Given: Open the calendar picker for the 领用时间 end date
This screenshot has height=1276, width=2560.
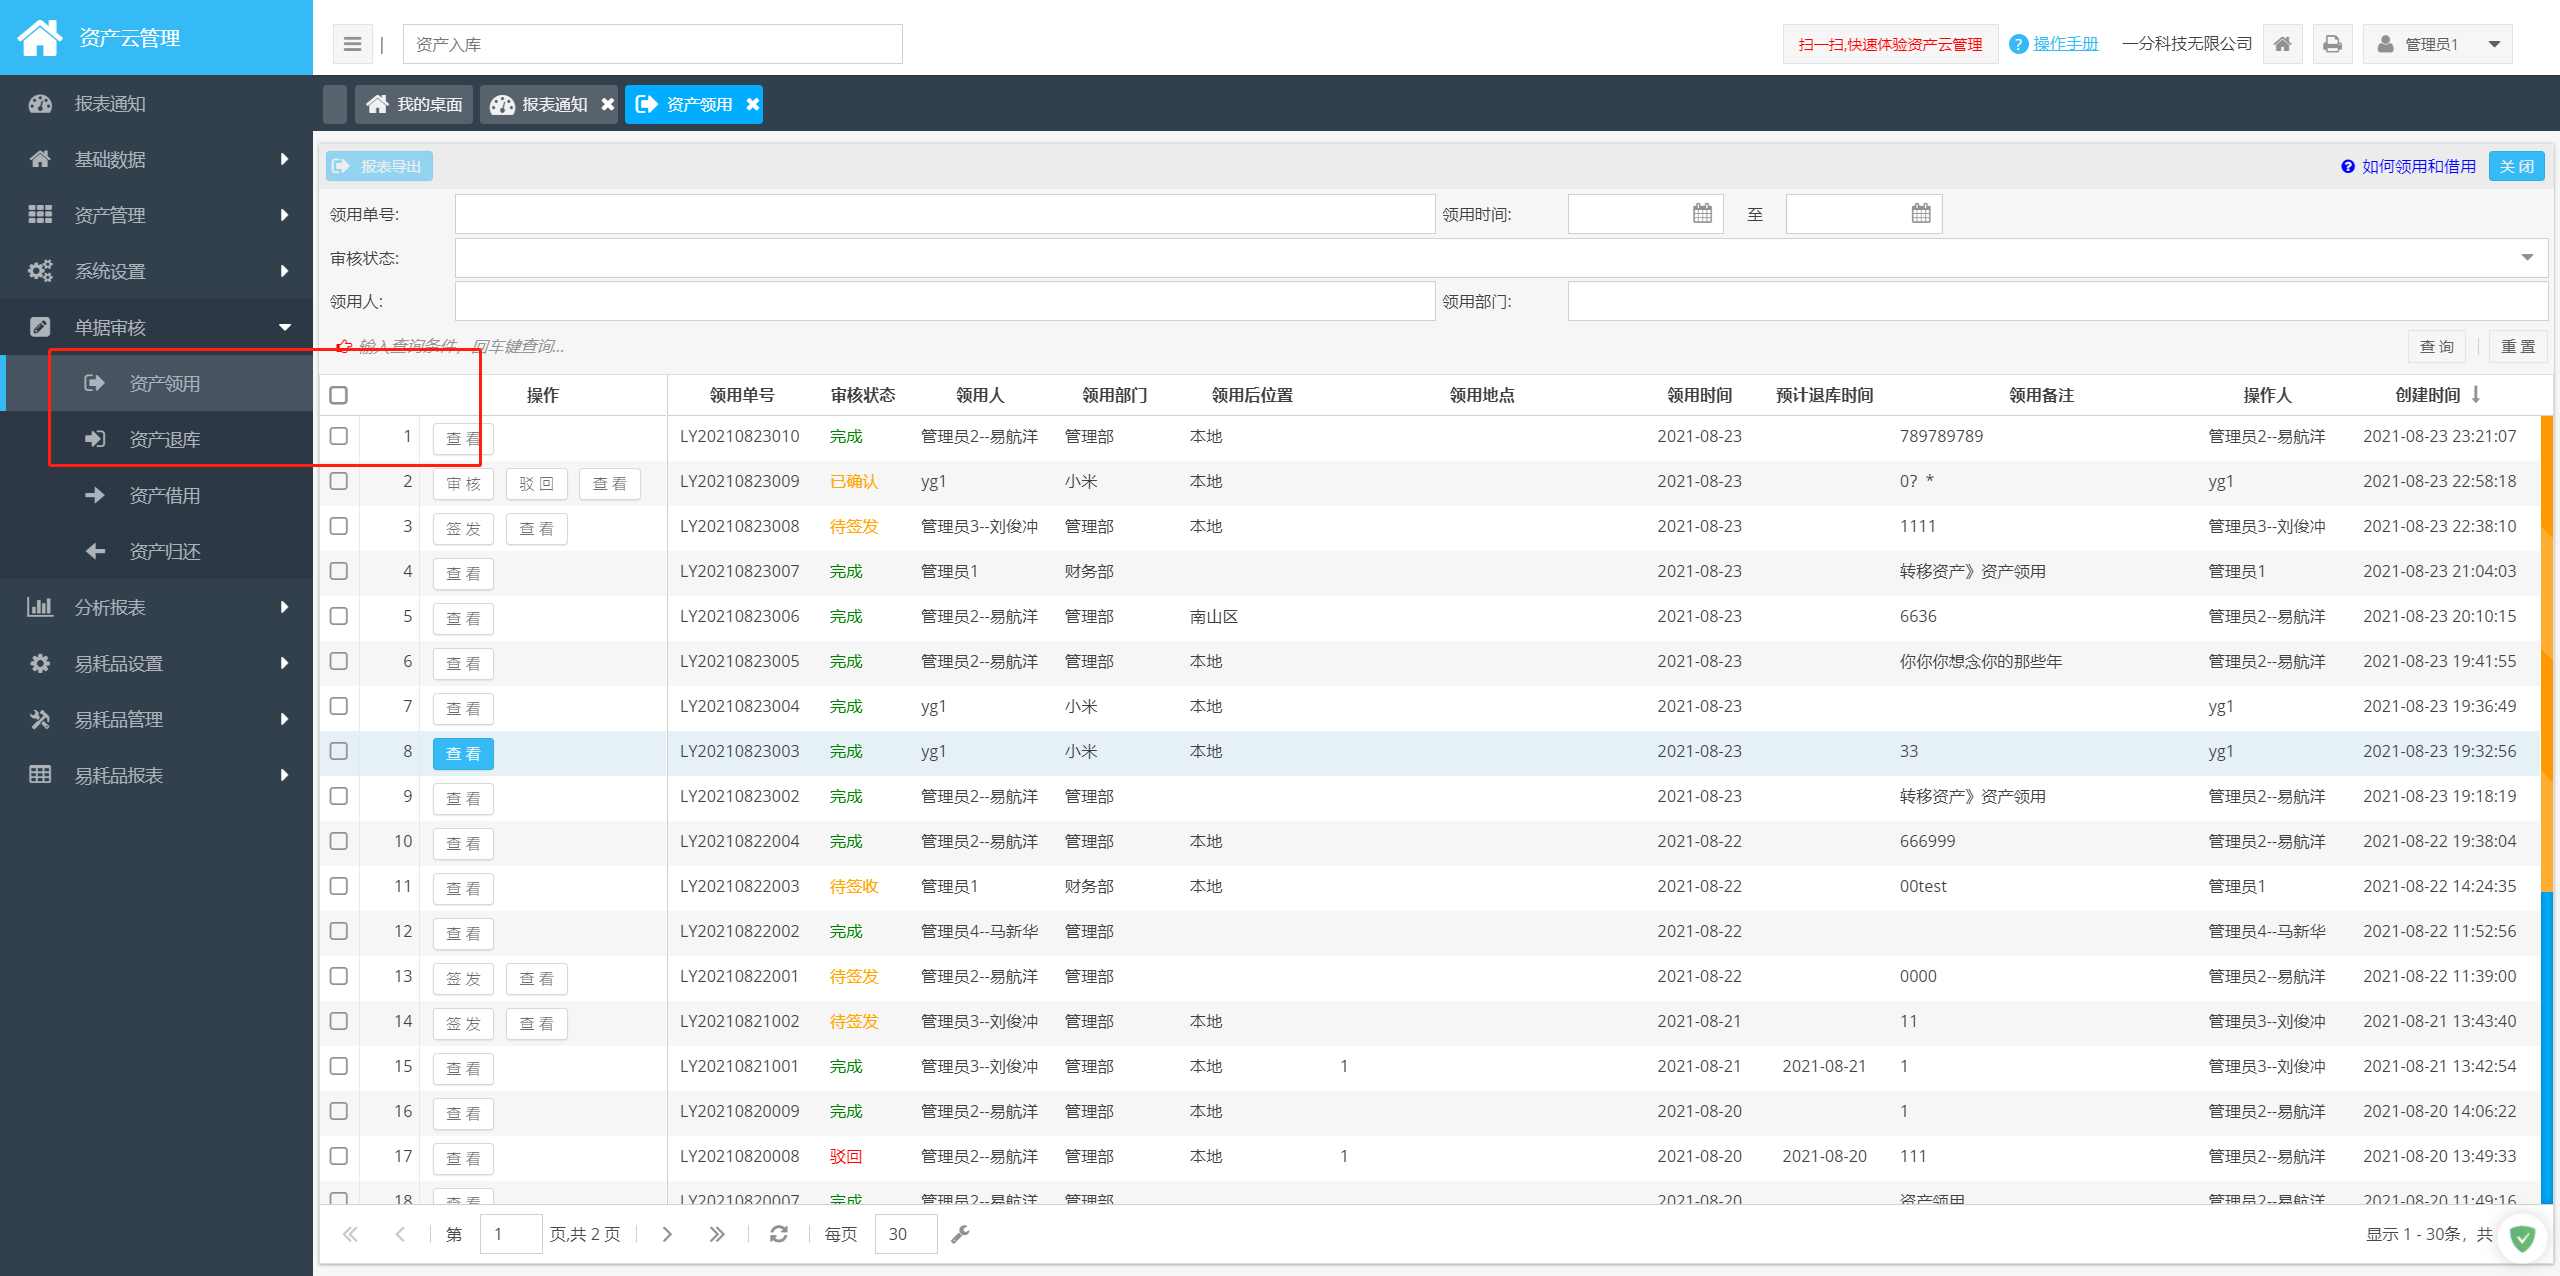Looking at the screenshot, I should 1921,213.
